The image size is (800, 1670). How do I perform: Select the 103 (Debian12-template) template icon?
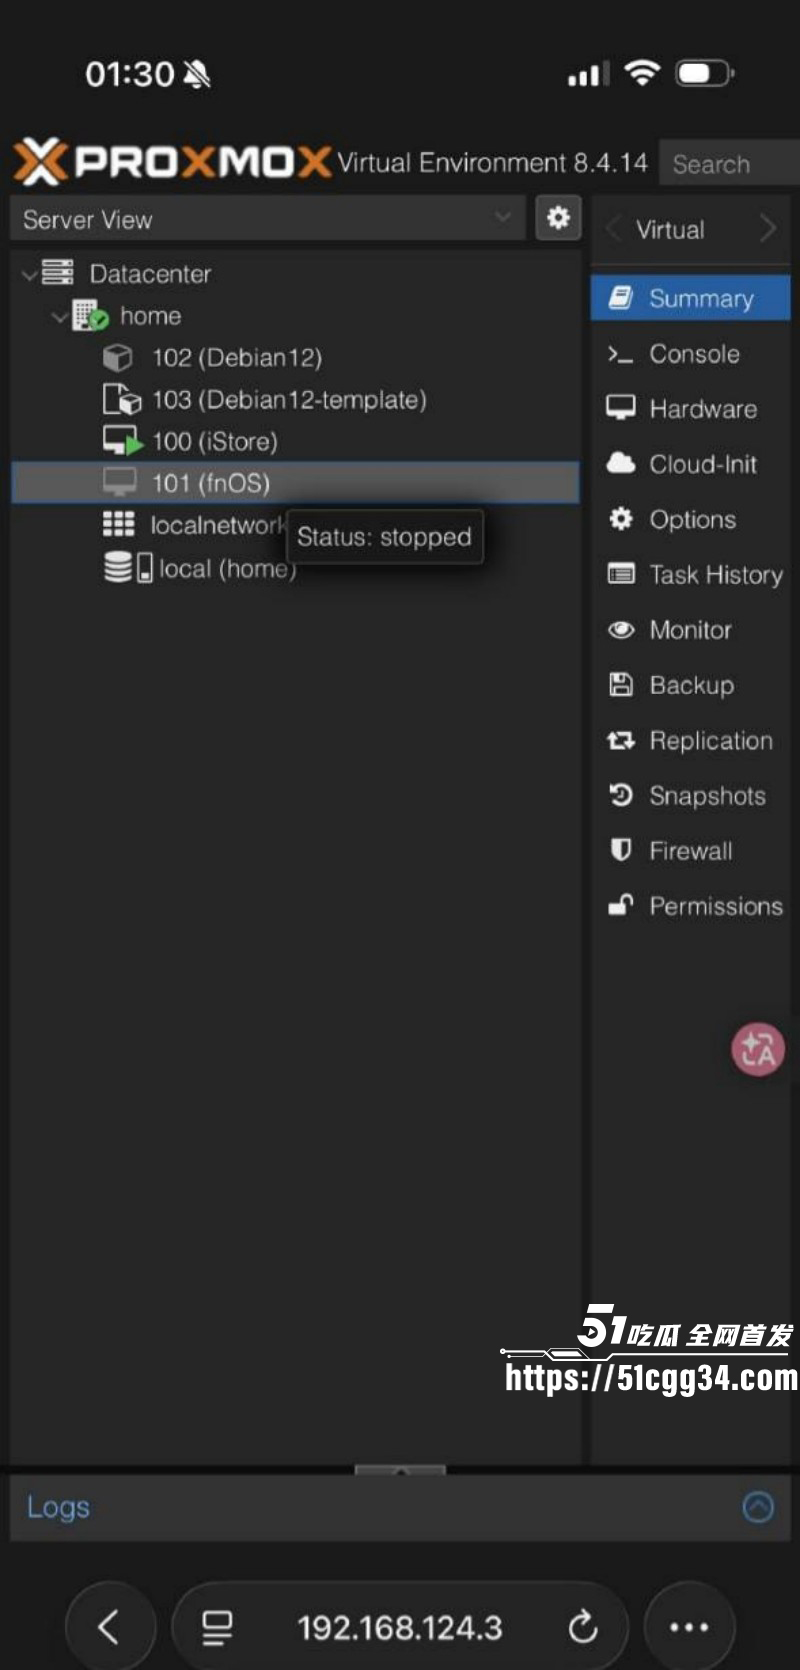pos(122,399)
